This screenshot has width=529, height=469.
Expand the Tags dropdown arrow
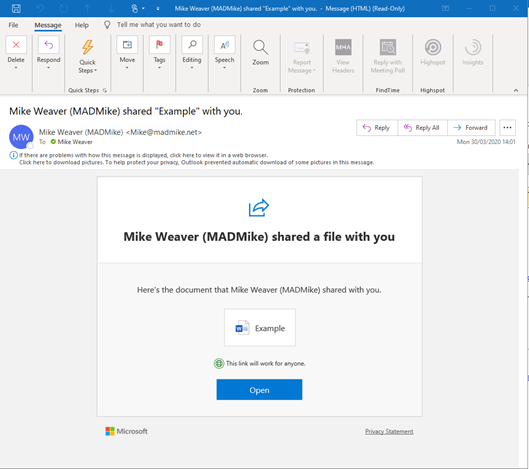tap(160, 68)
